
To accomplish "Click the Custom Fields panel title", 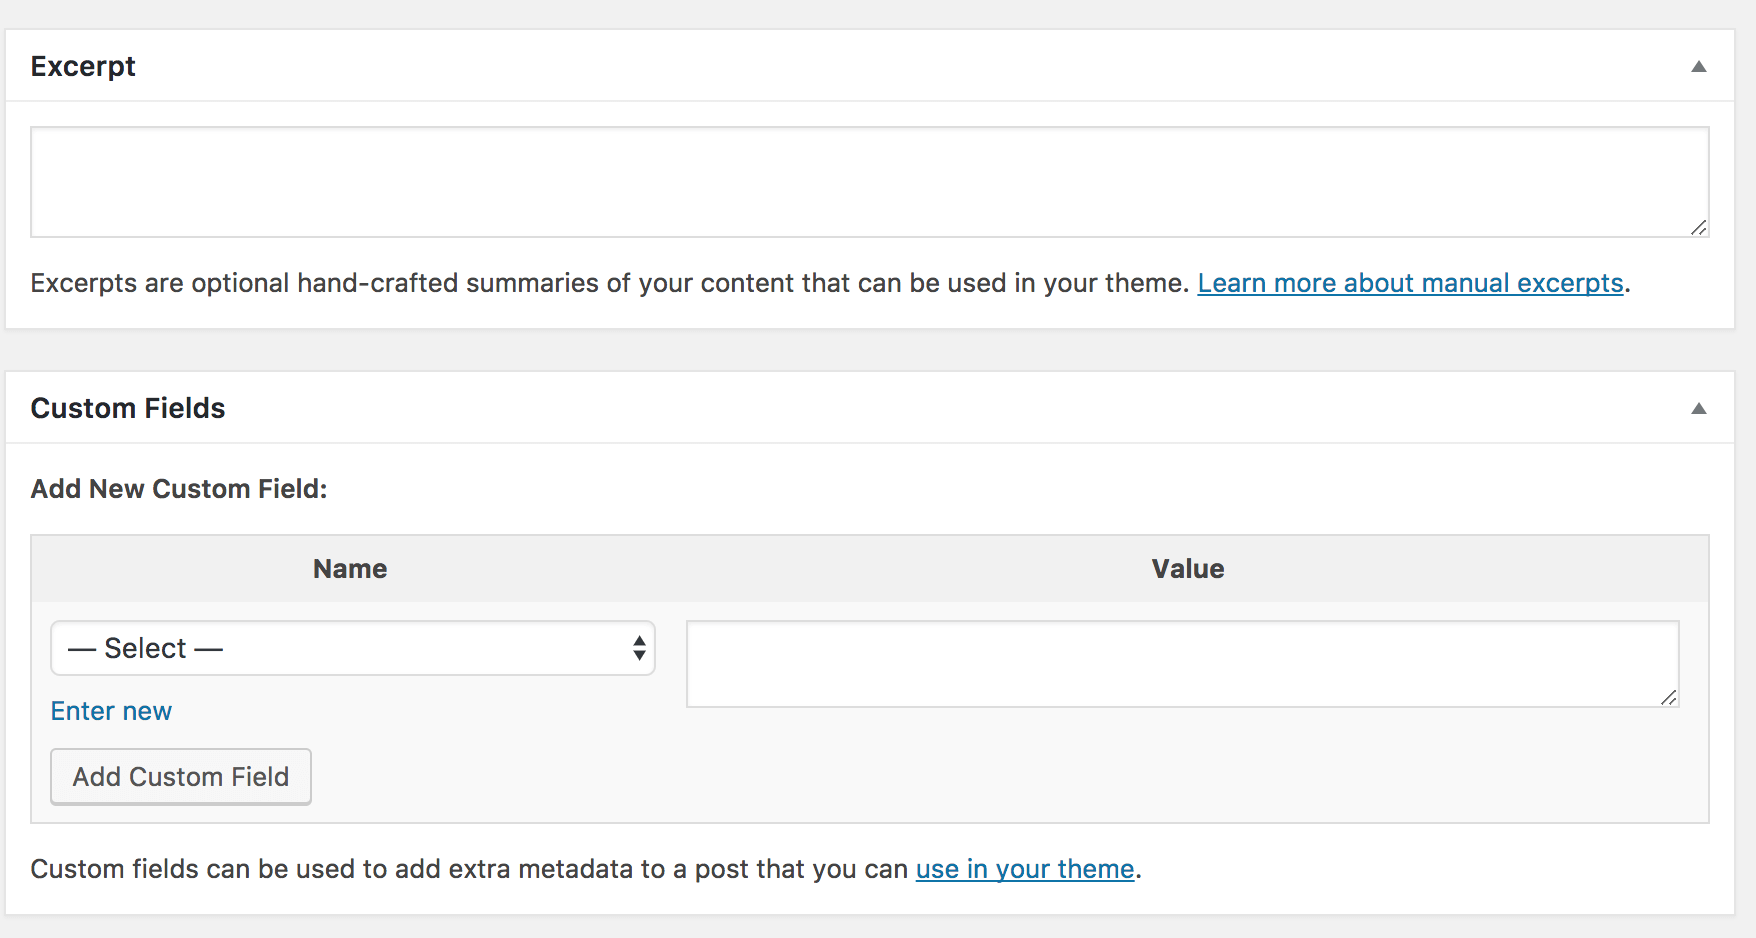I will [x=128, y=409].
